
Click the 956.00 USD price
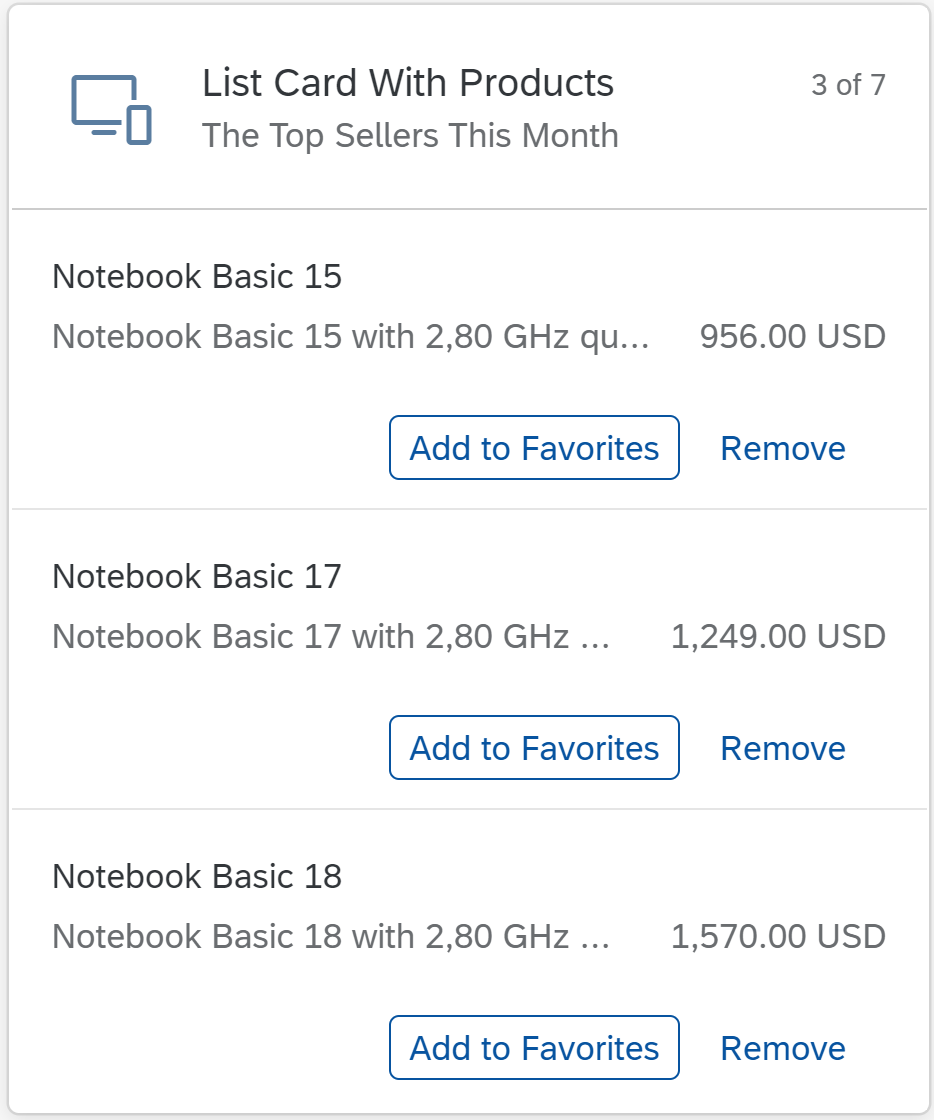pos(793,336)
